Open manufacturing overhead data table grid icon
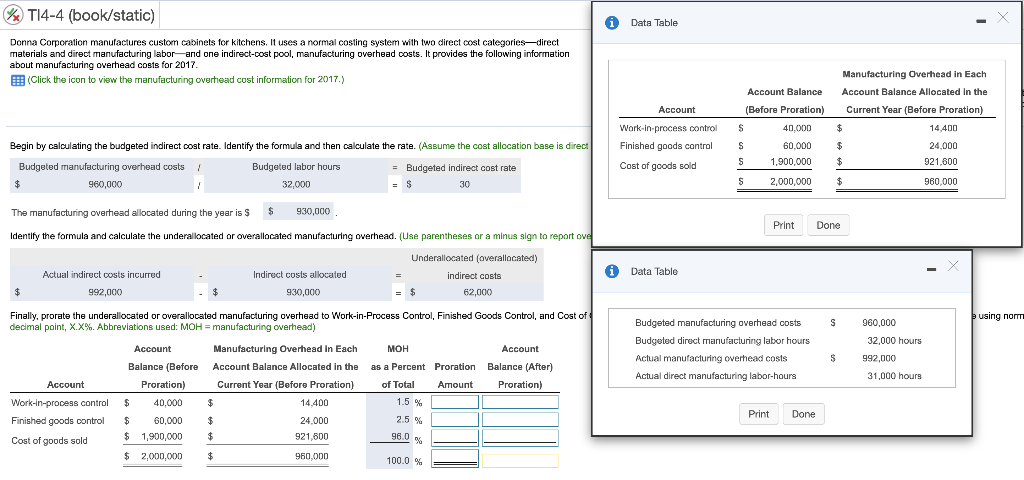This screenshot has height=480, width=1024. coord(18,80)
